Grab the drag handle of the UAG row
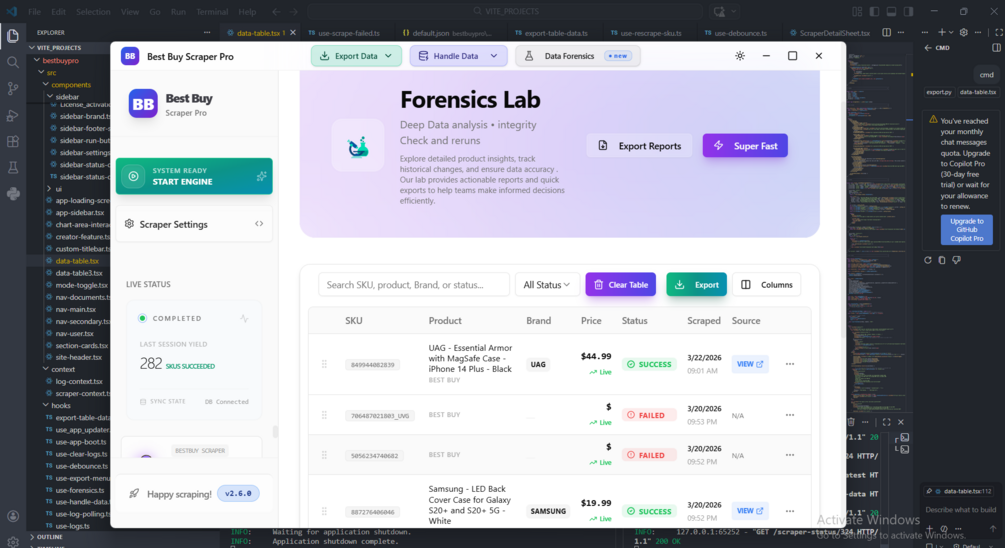 (324, 364)
